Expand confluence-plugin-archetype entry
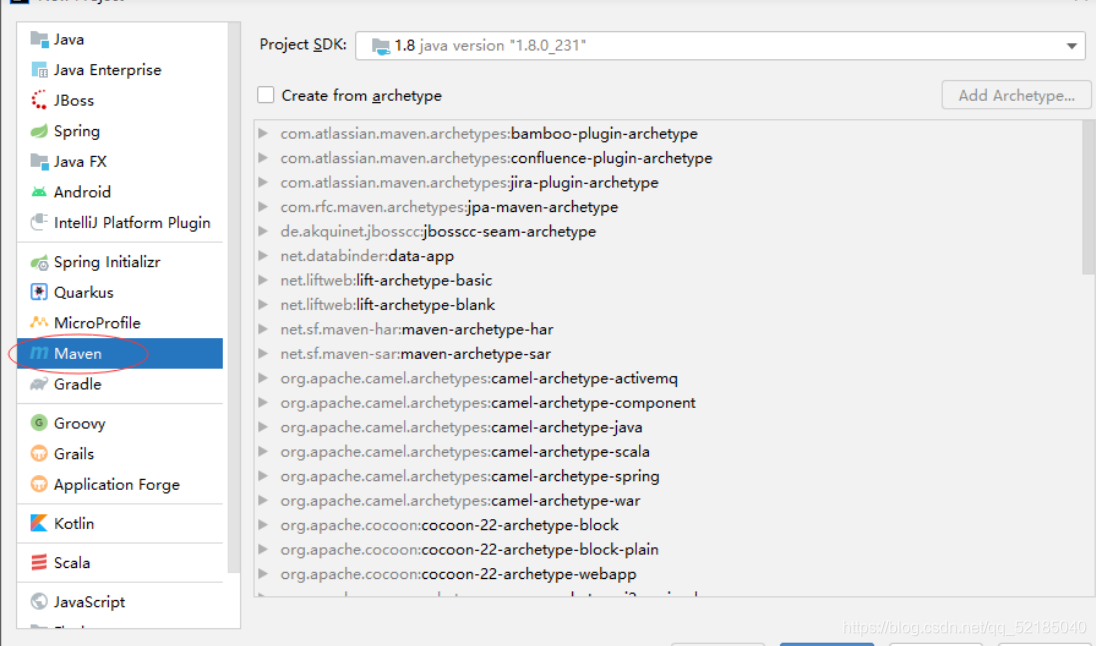The image size is (1096, 646). pyautogui.click(x=263, y=157)
